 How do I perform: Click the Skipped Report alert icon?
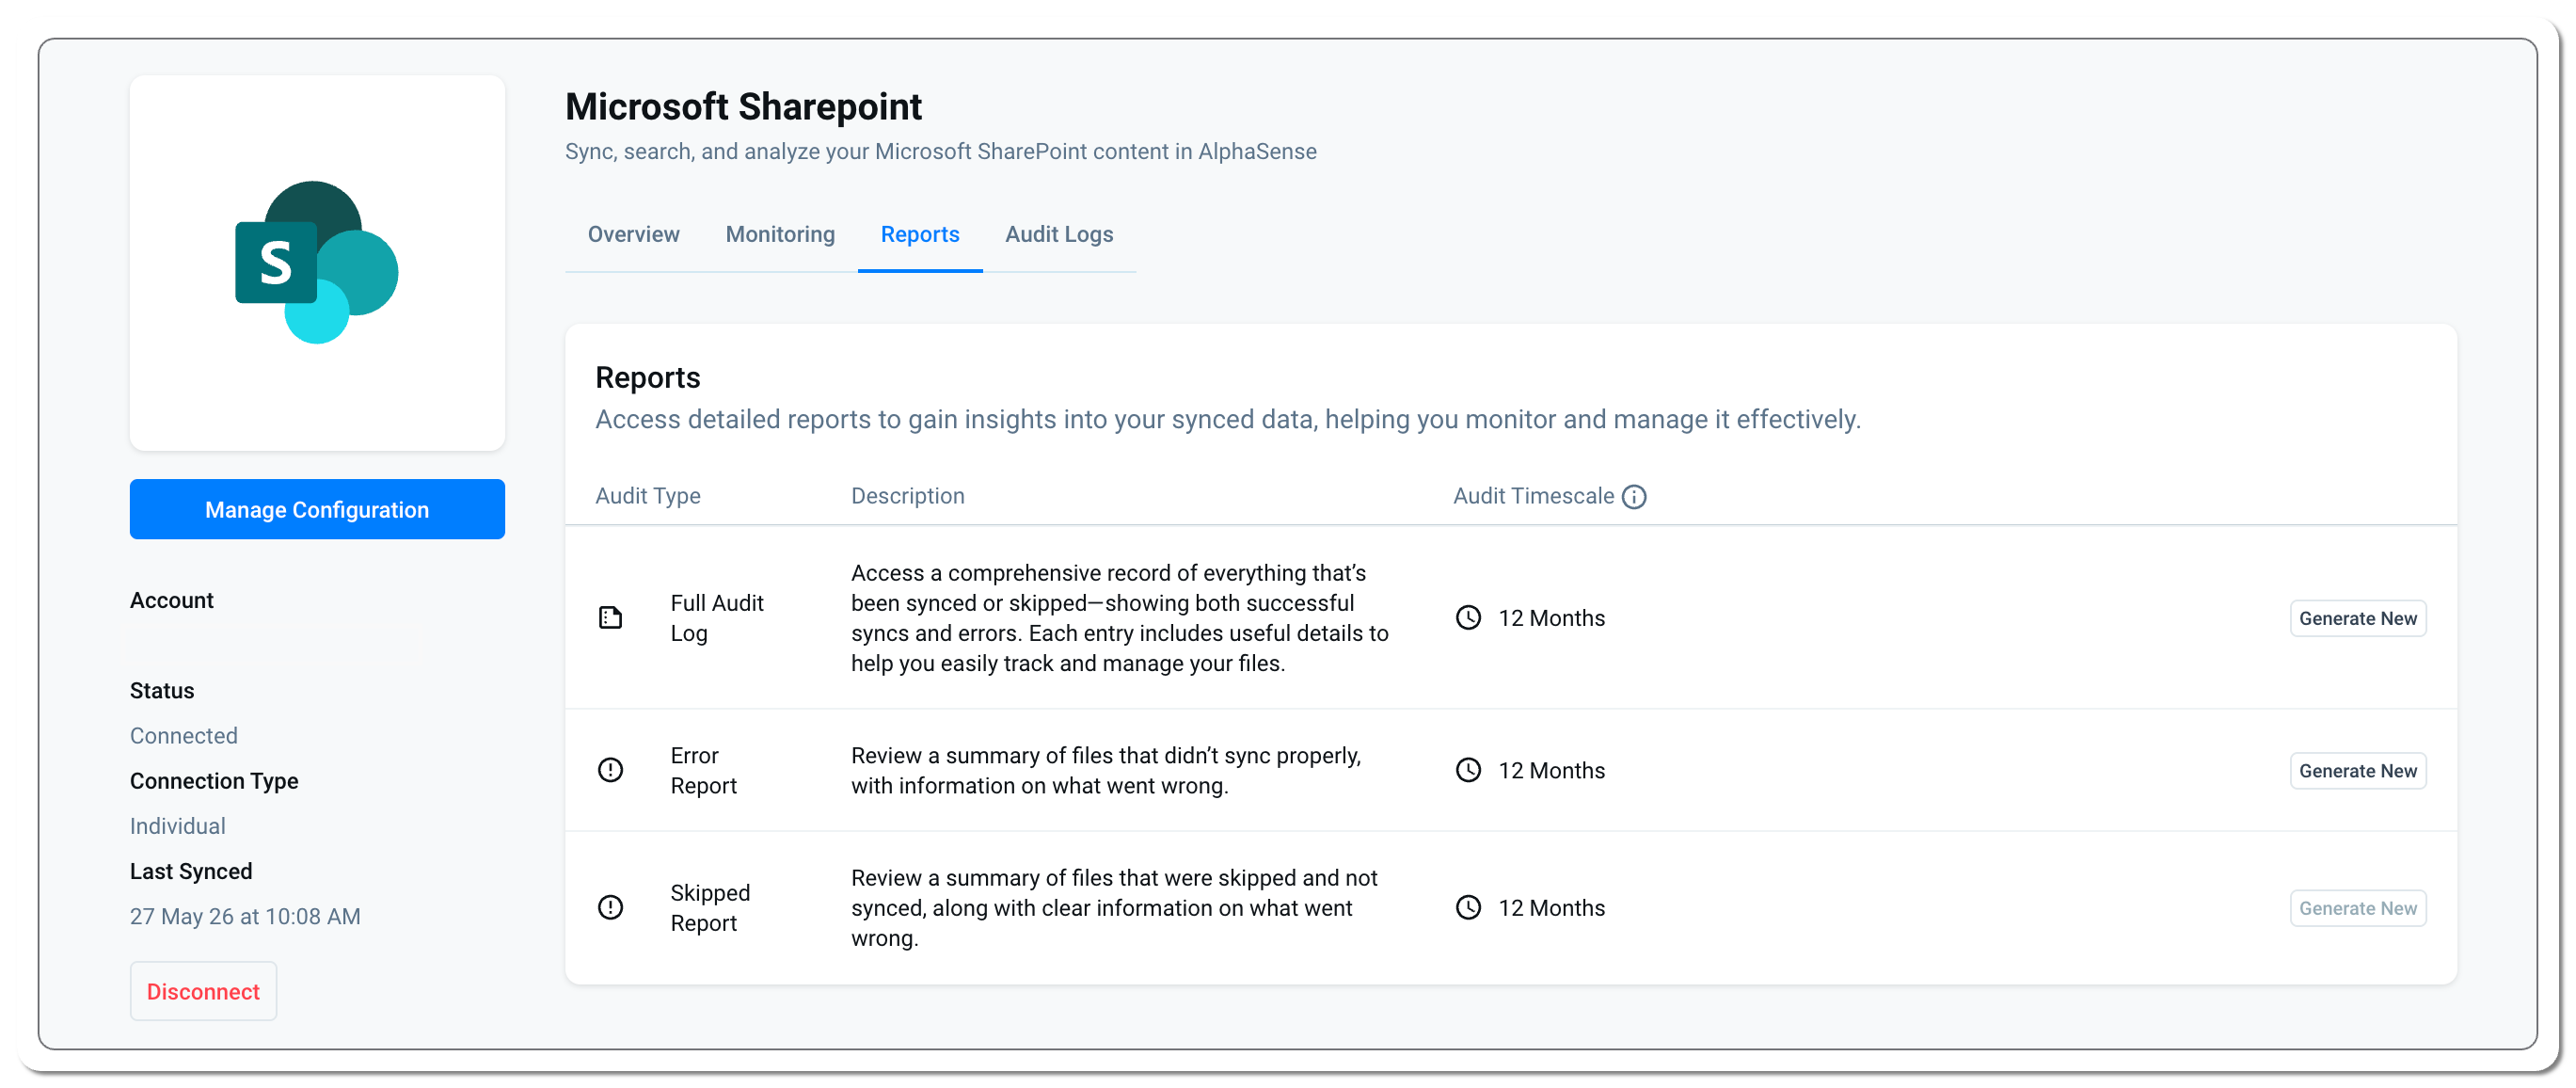coord(610,908)
